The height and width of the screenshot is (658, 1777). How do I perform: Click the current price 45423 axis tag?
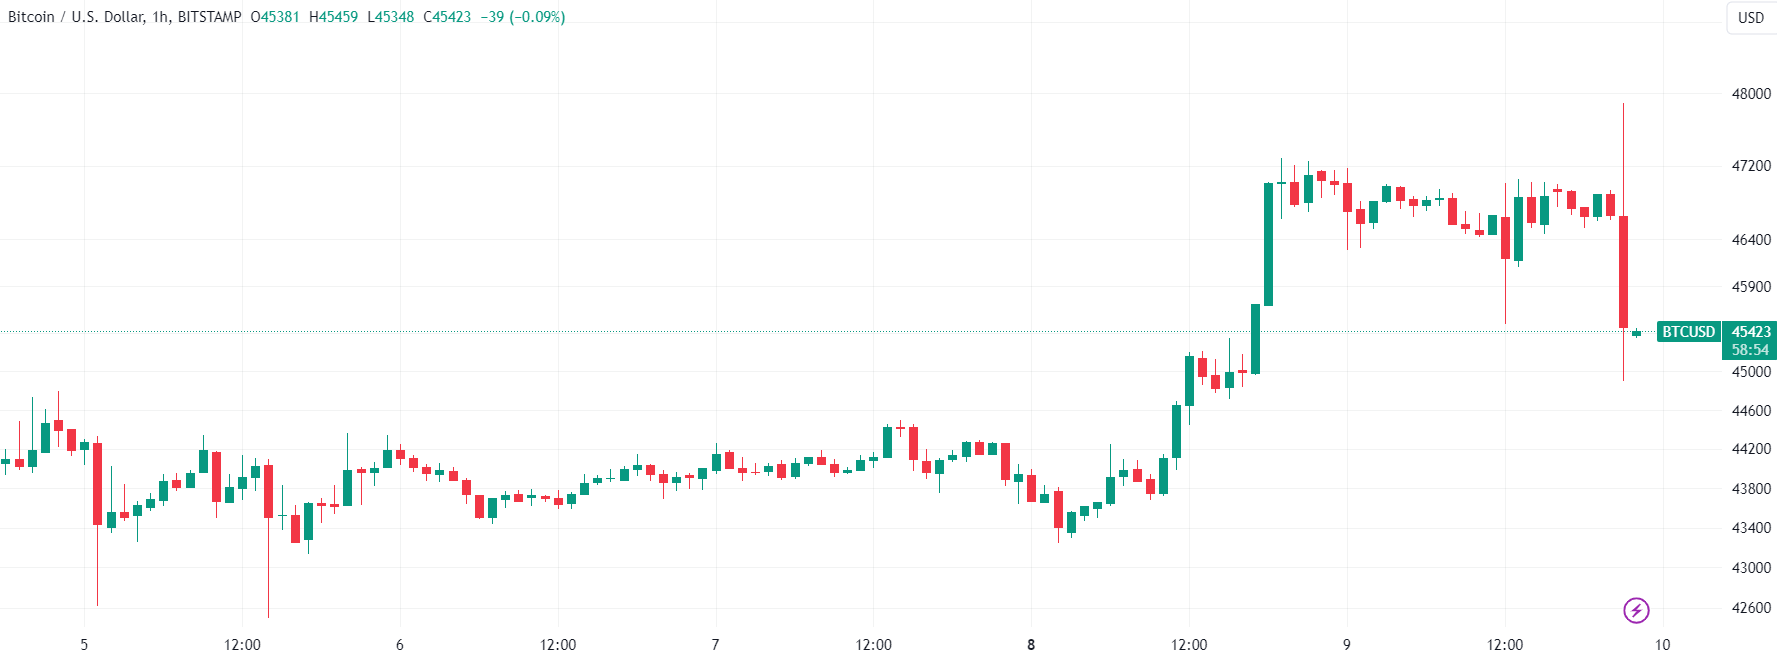1751,332
